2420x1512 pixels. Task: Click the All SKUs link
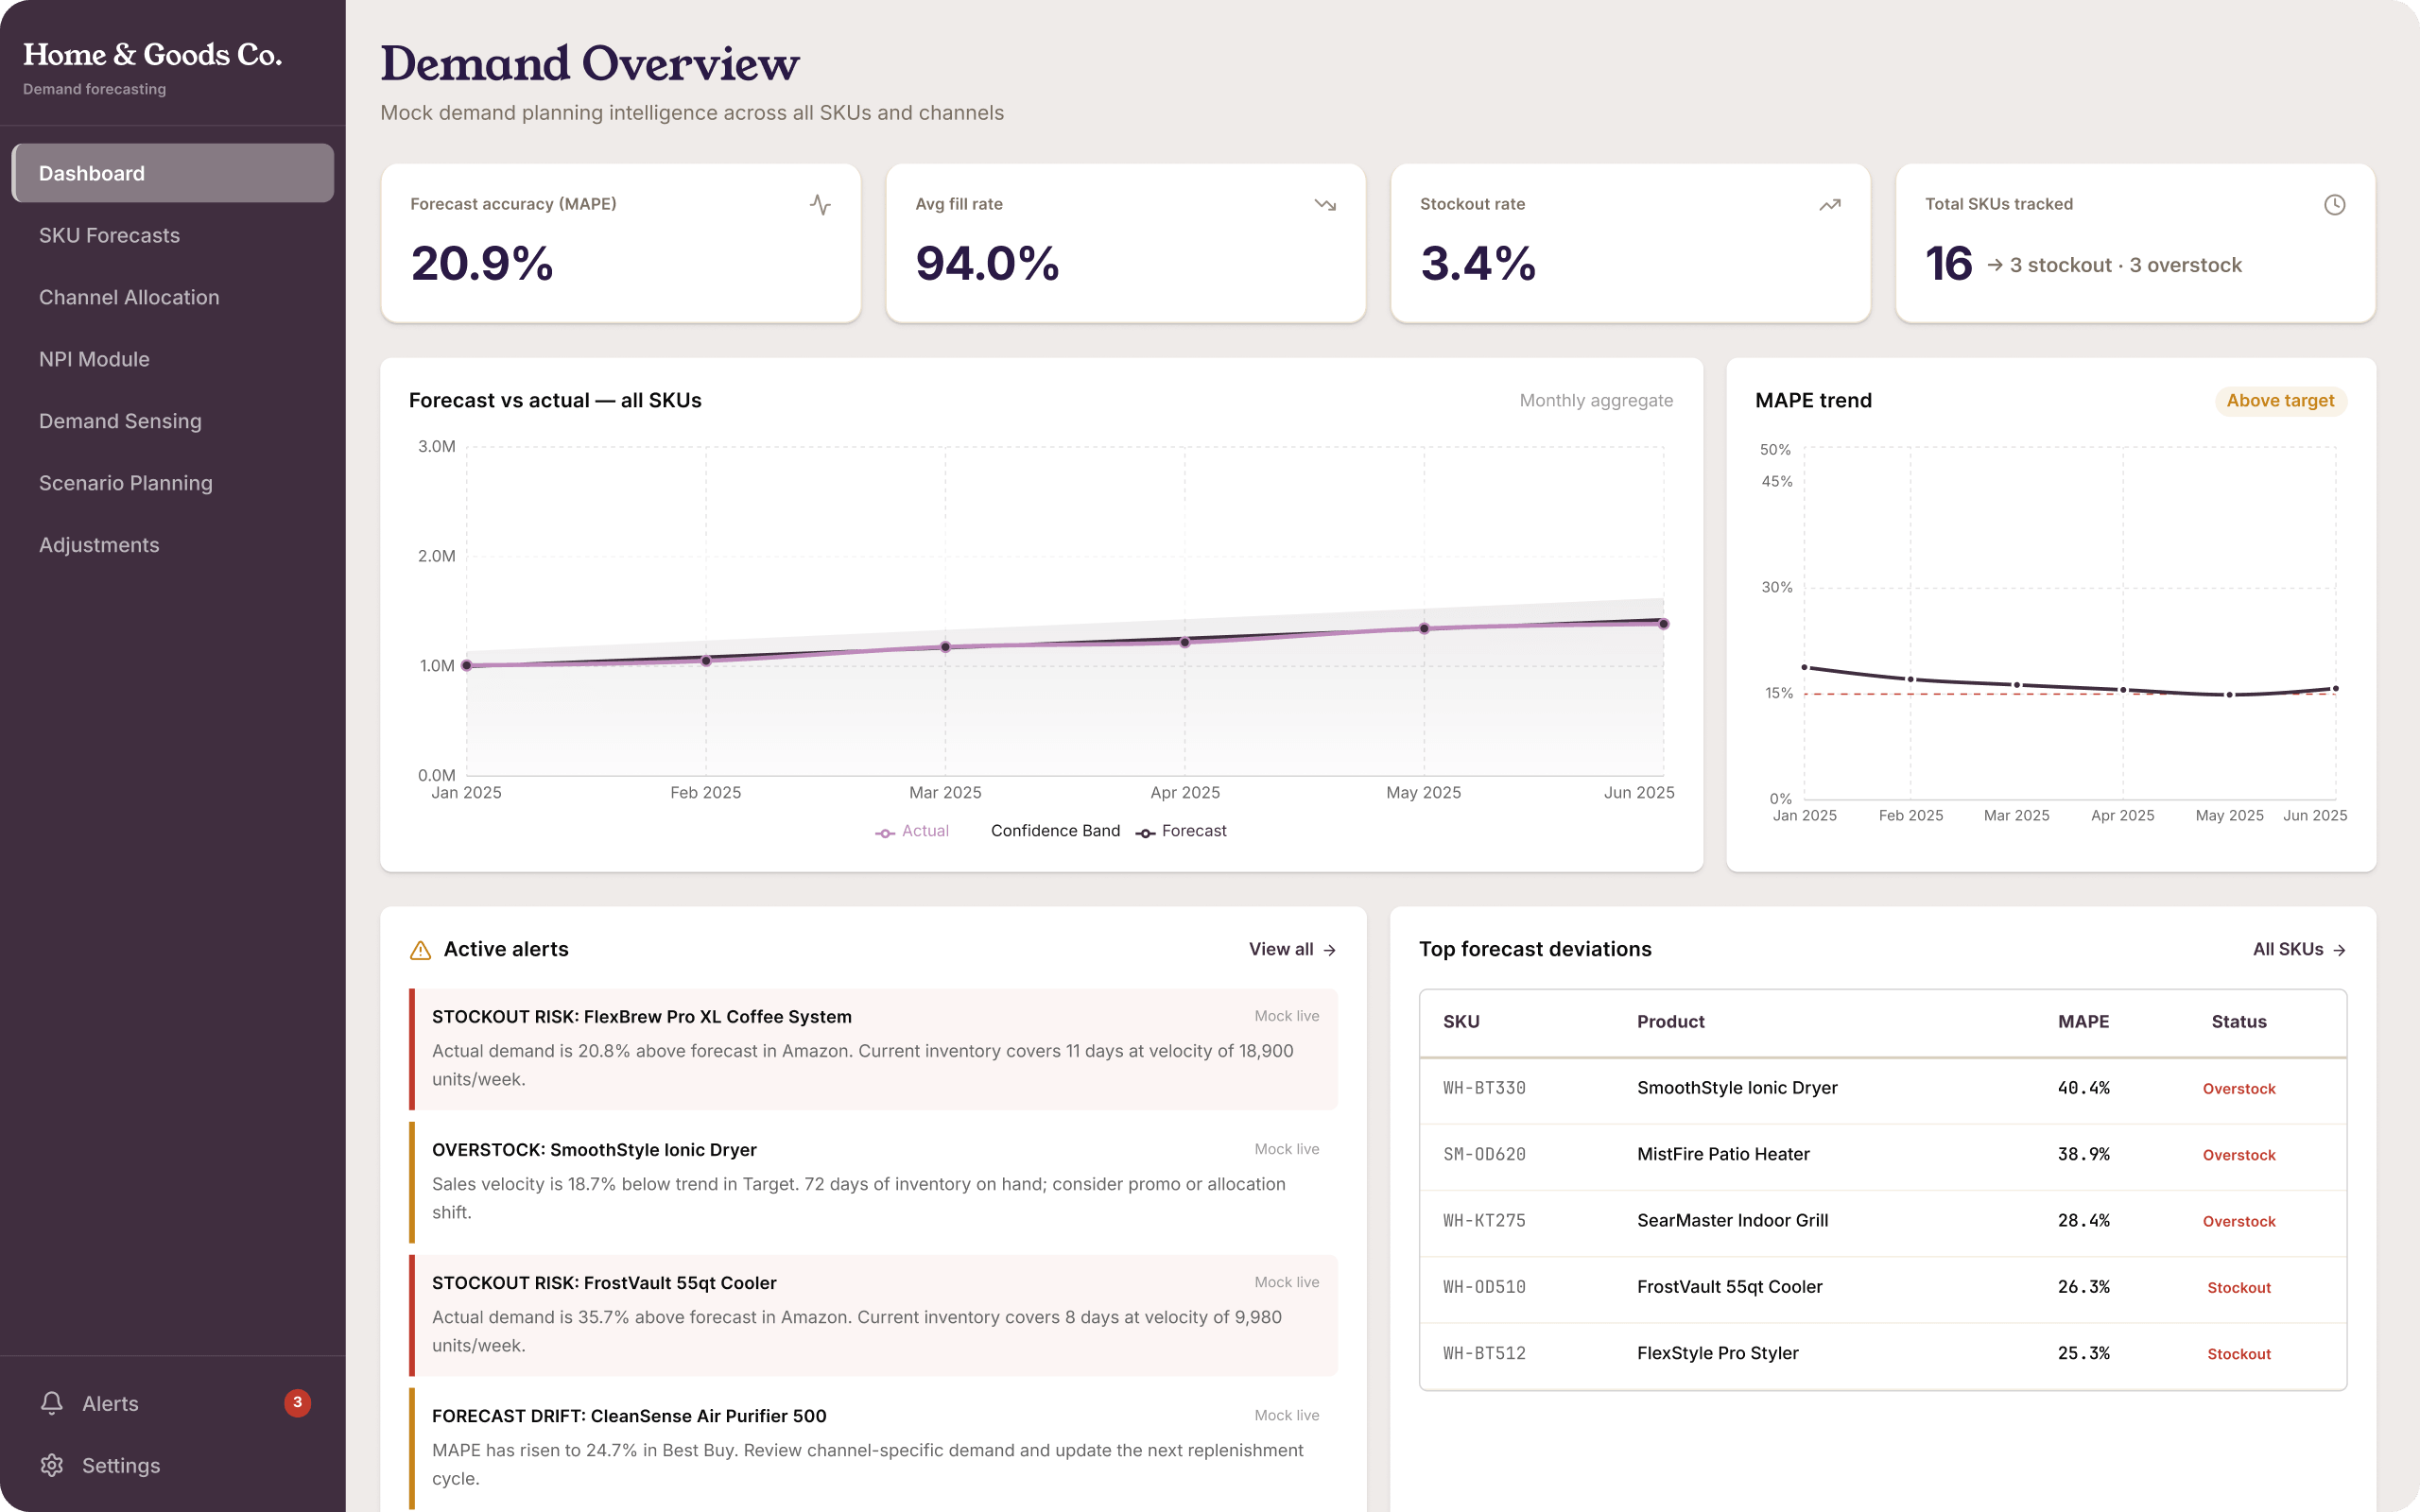click(2299, 949)
